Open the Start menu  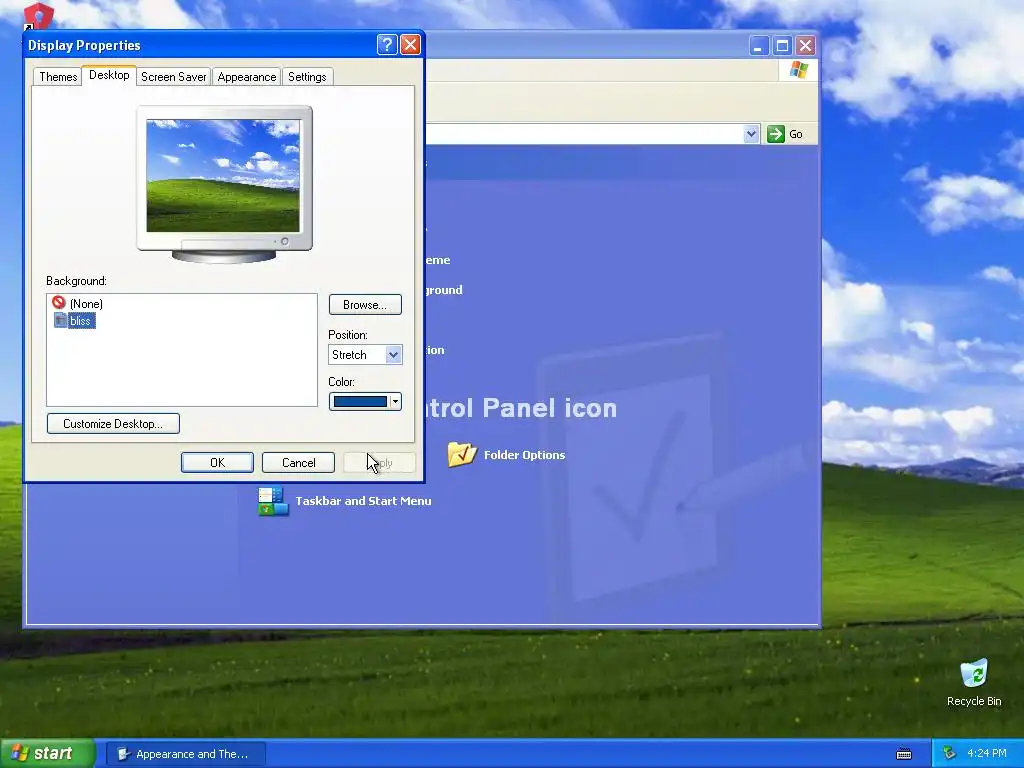point(47,753)
